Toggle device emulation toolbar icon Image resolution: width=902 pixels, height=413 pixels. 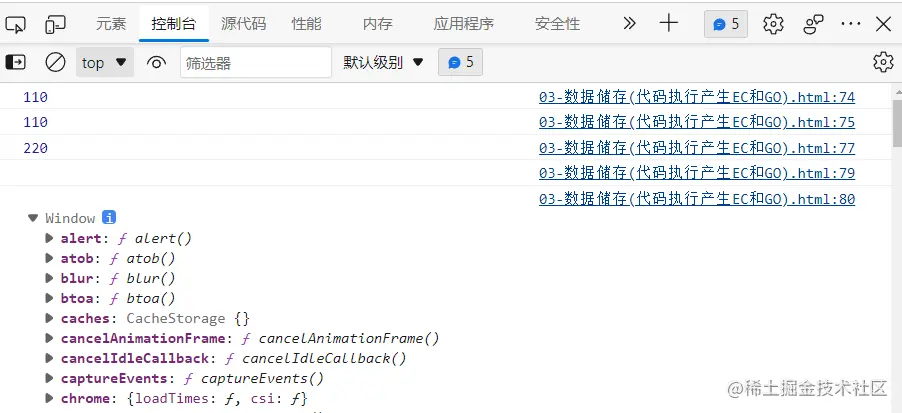56,23
